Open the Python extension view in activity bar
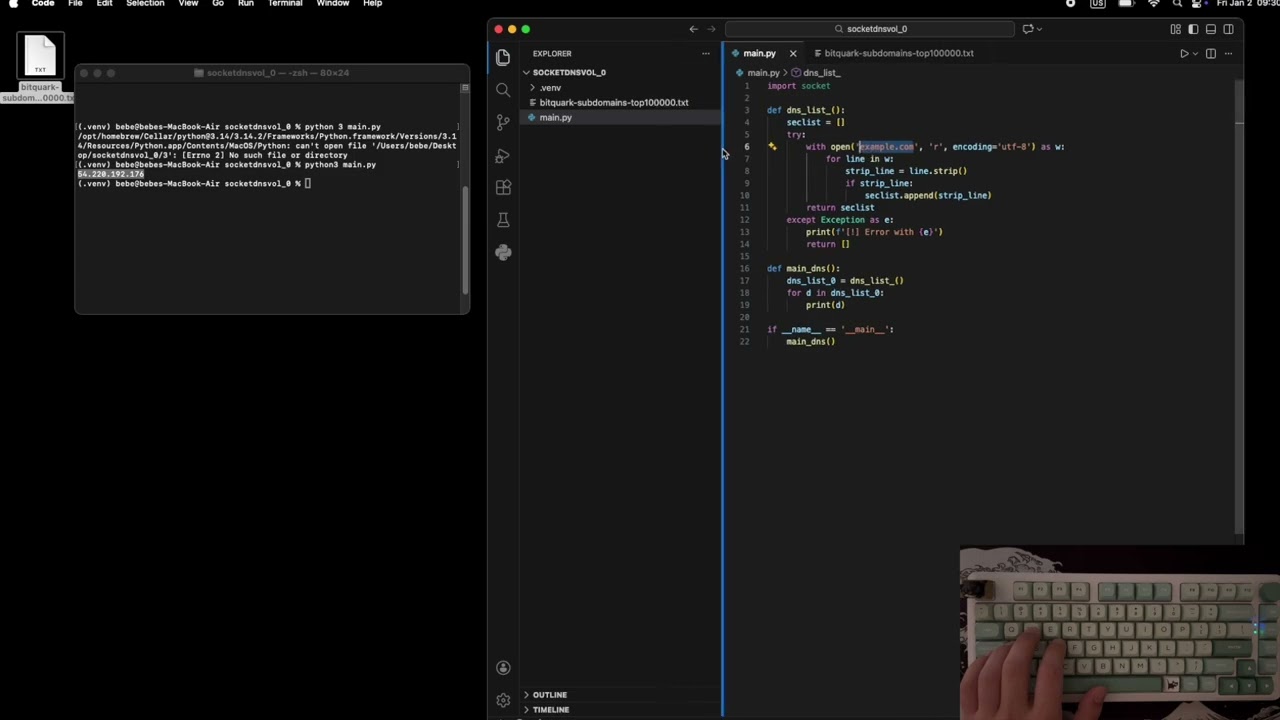The image size is (1280, 720). [x=503, y=252]
